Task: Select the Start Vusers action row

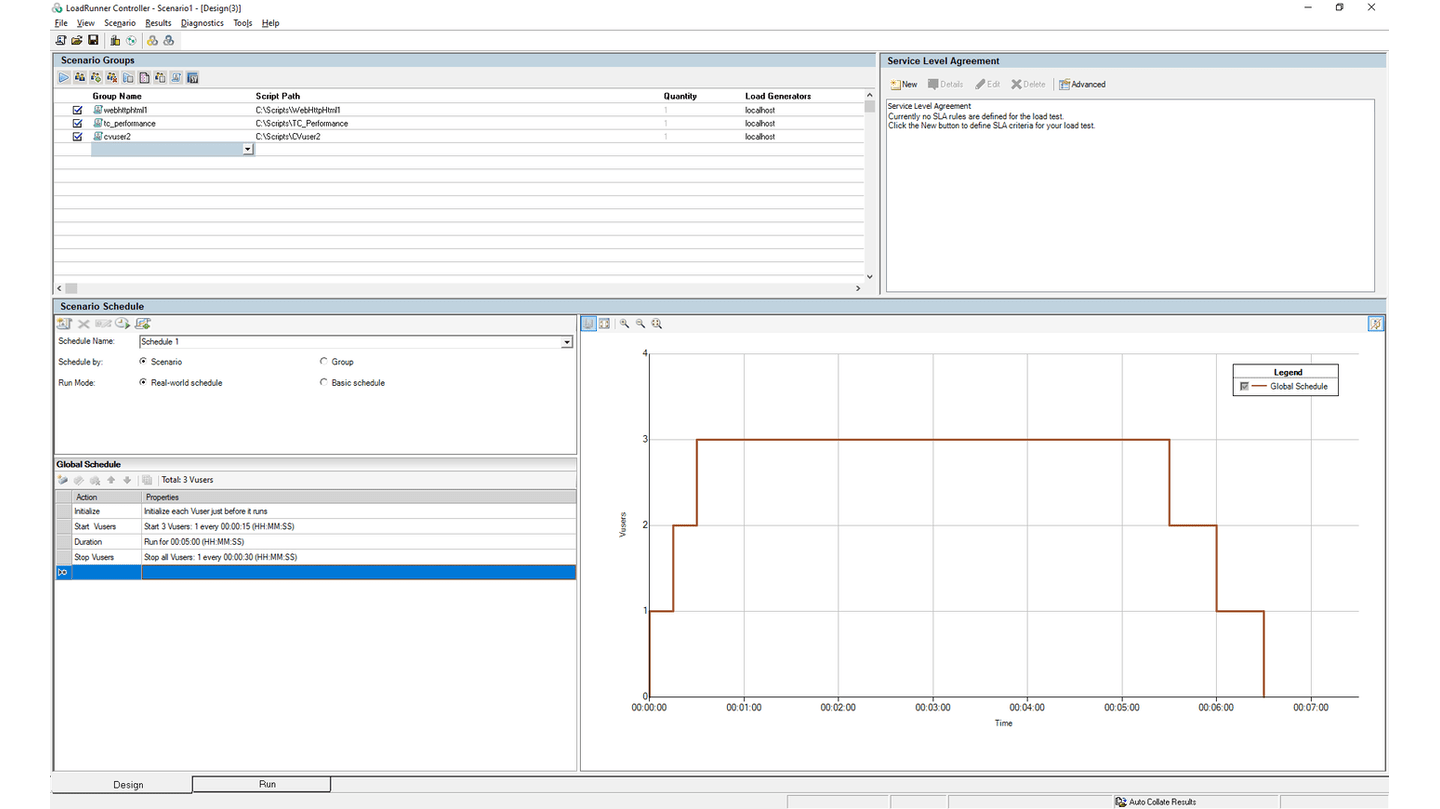Action: (315, 526)
